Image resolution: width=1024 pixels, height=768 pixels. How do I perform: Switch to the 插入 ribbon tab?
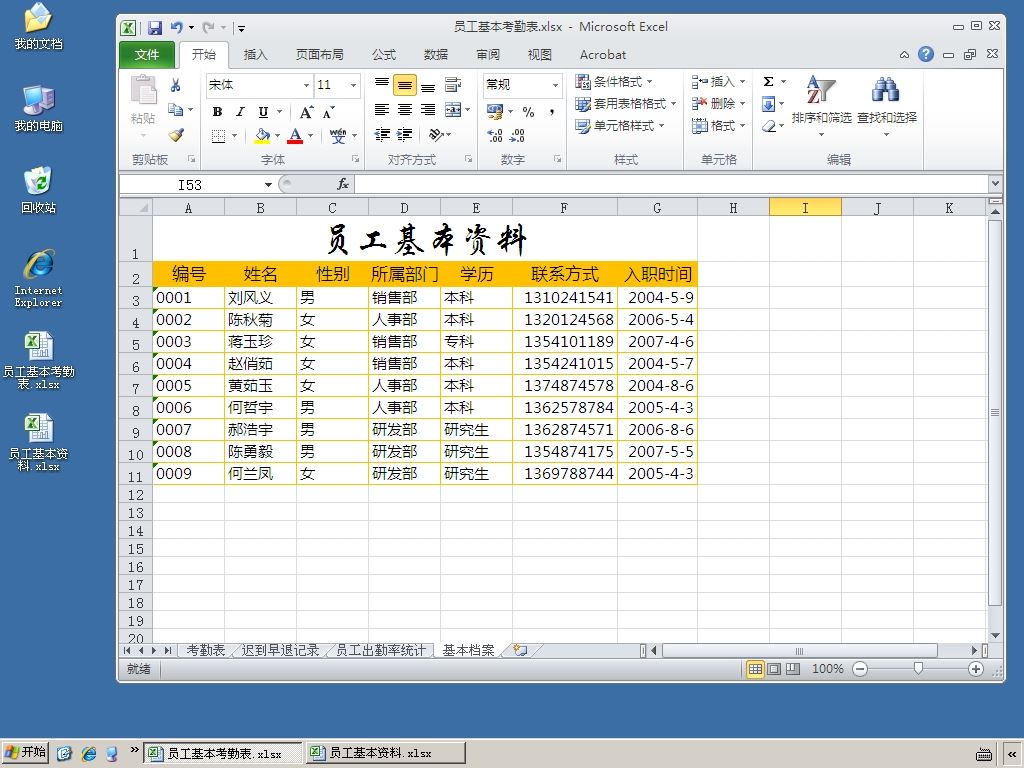pos(255,55)
